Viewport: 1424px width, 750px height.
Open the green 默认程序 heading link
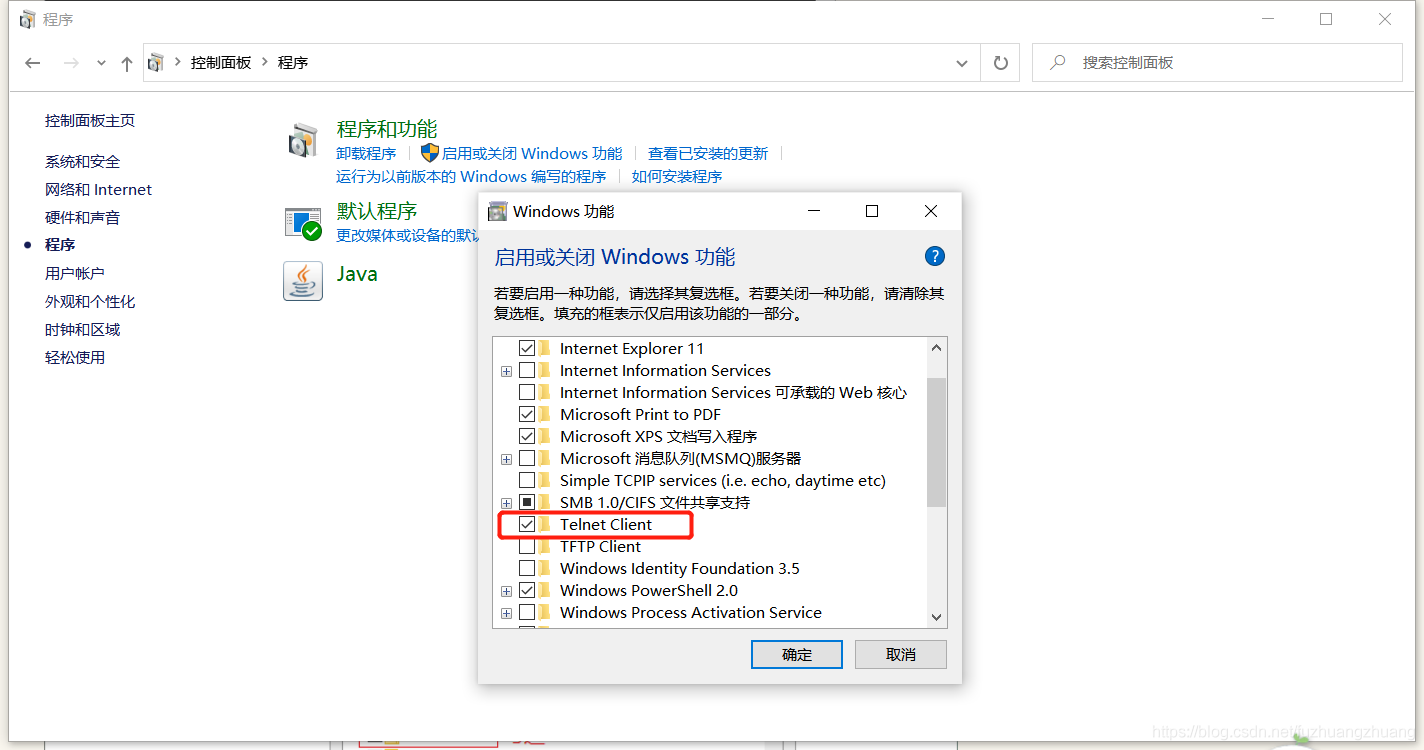377,211
